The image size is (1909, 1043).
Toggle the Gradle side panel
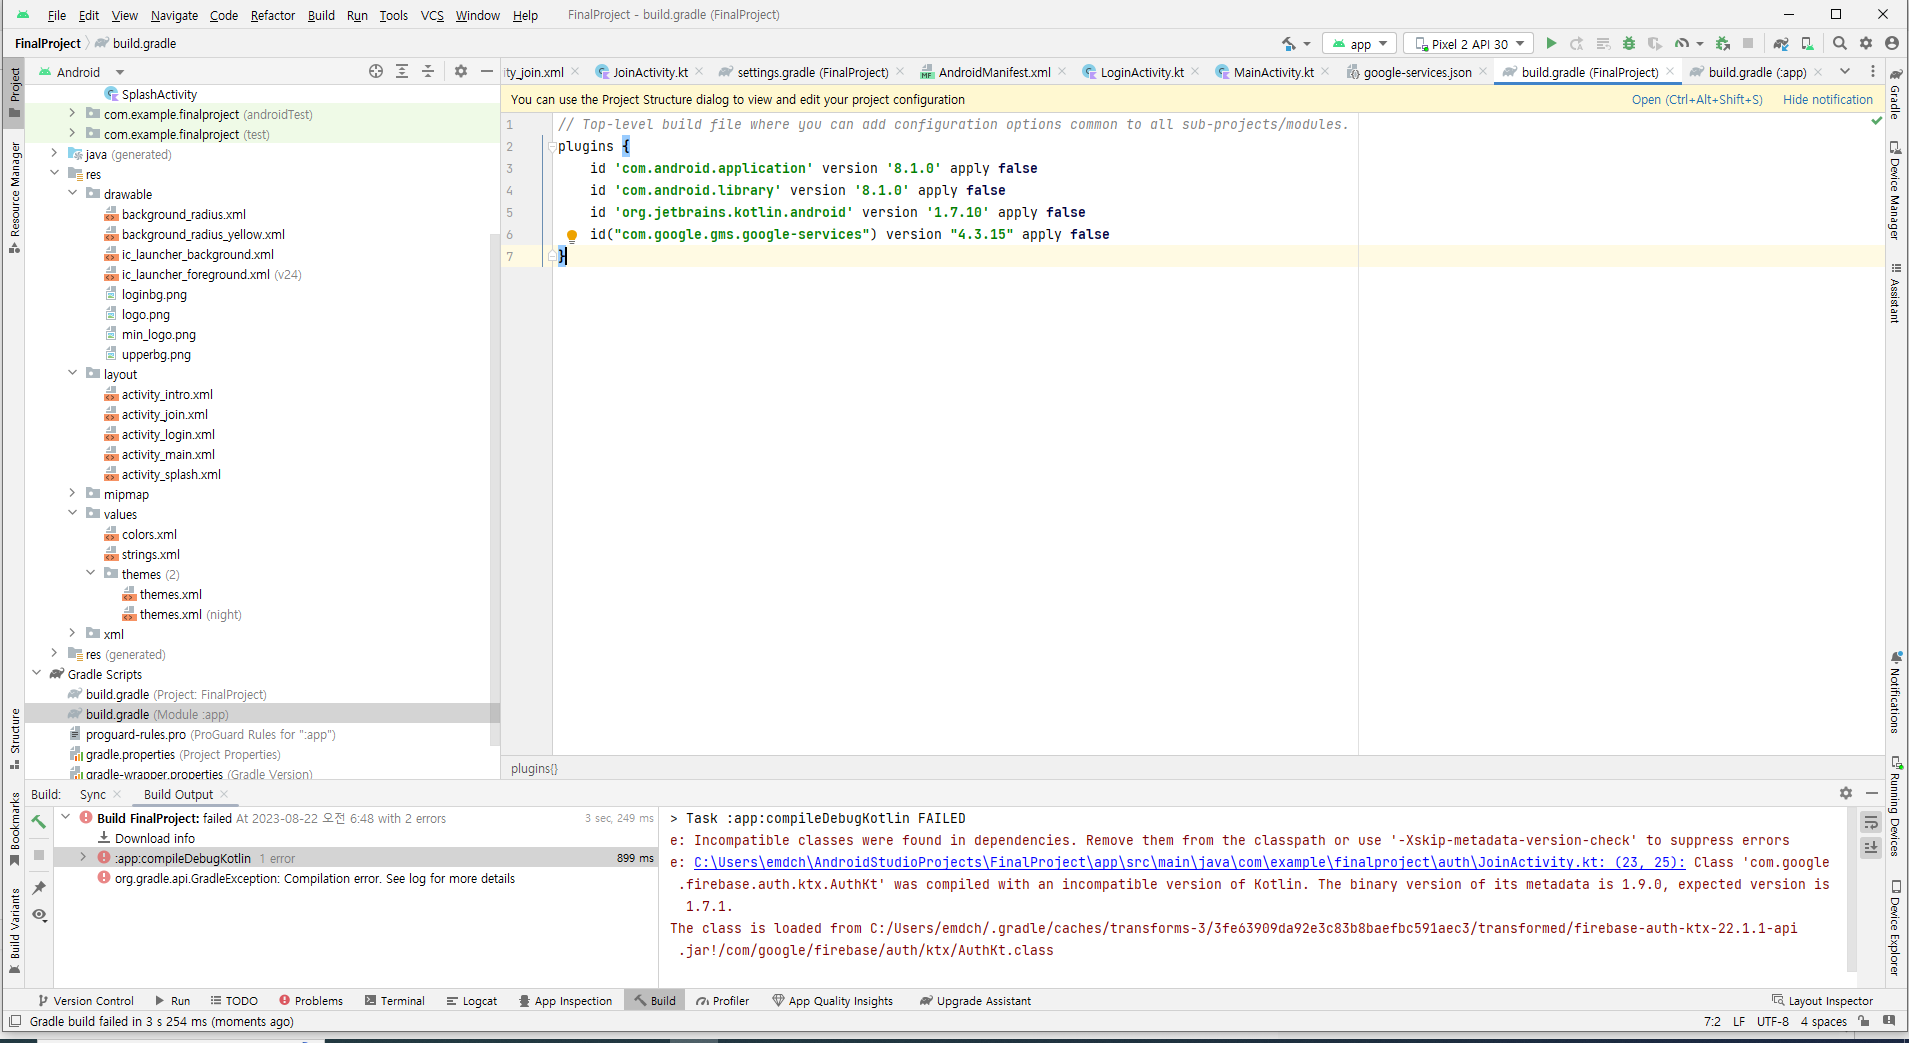pyautogui.click(x=1895, y=95)
